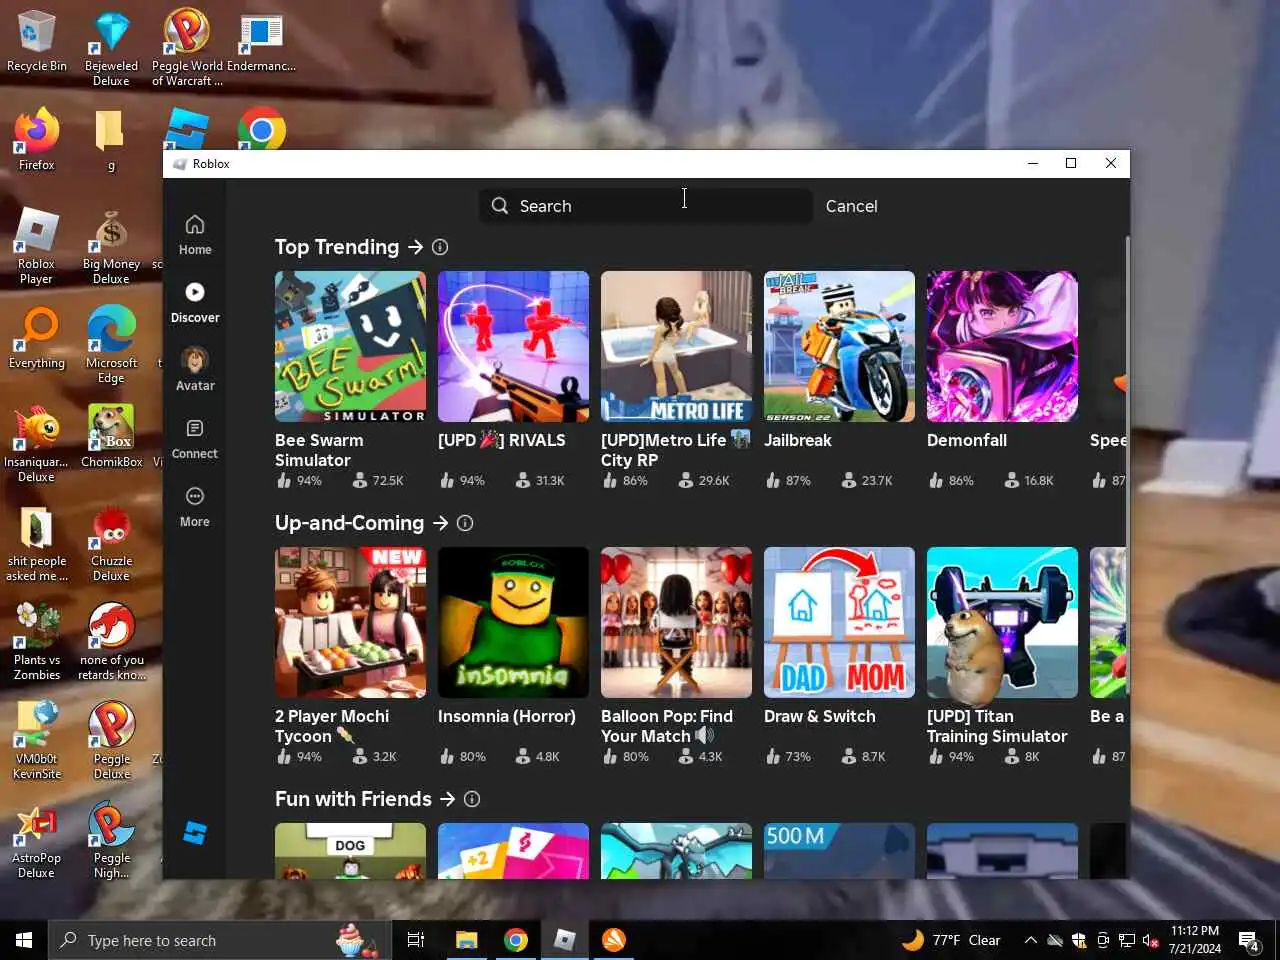Open Balloon Pop: Find Your Match thumbnail
The image size is (1280, 960).
(676, 622)
